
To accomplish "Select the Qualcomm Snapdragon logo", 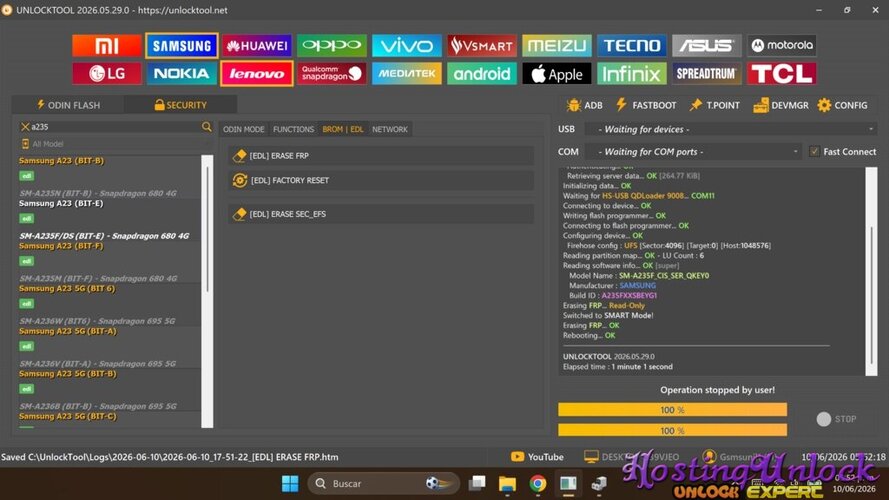I will pos(332,74).
